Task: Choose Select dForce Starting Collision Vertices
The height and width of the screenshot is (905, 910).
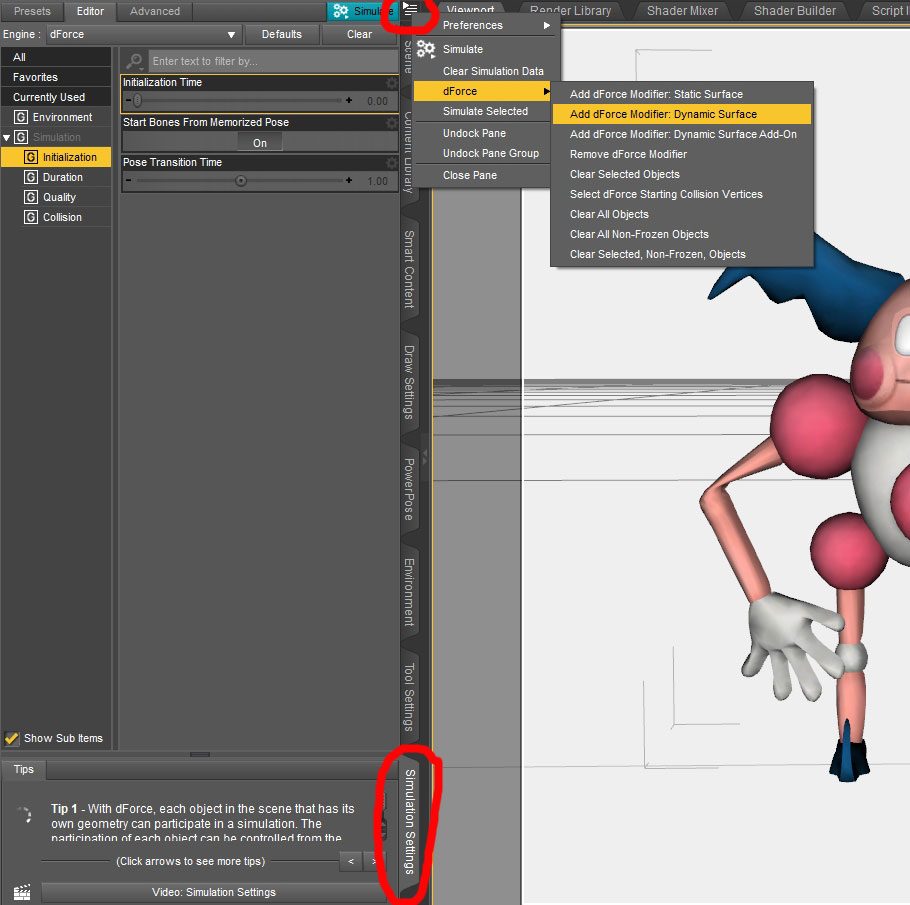Action: [681, 194]
